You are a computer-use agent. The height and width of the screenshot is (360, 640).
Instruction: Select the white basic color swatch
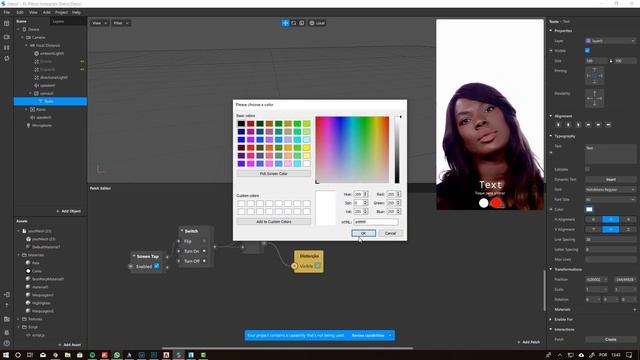[x=307, y=164]
